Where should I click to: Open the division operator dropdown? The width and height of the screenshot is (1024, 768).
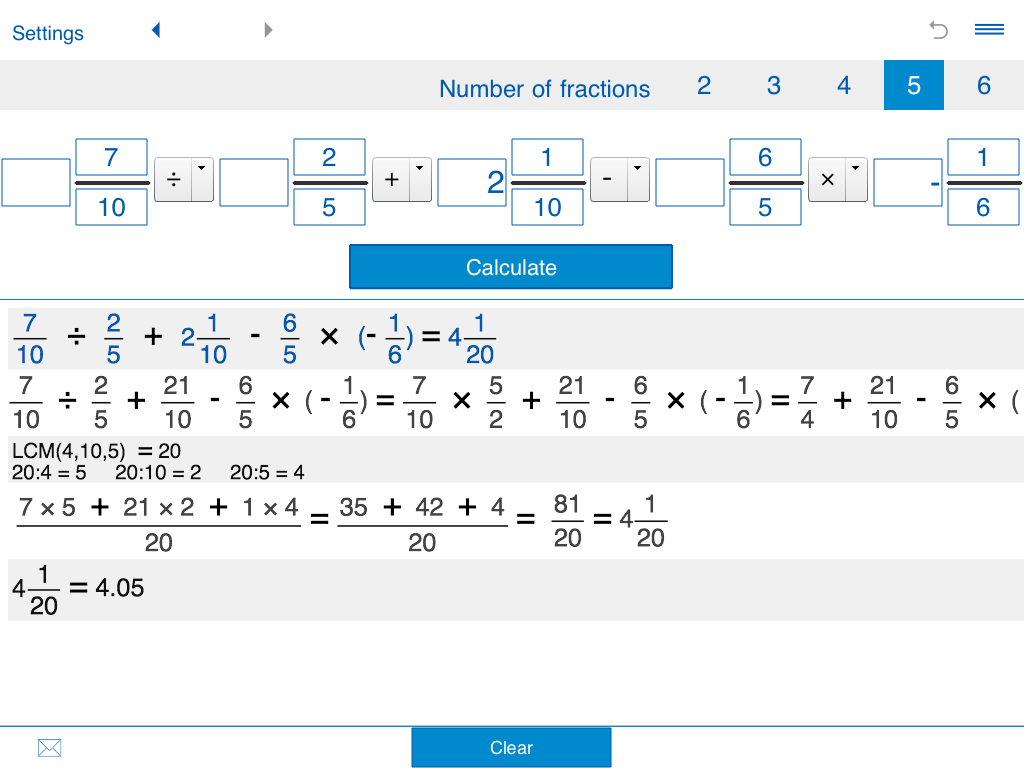click(202, 168)
